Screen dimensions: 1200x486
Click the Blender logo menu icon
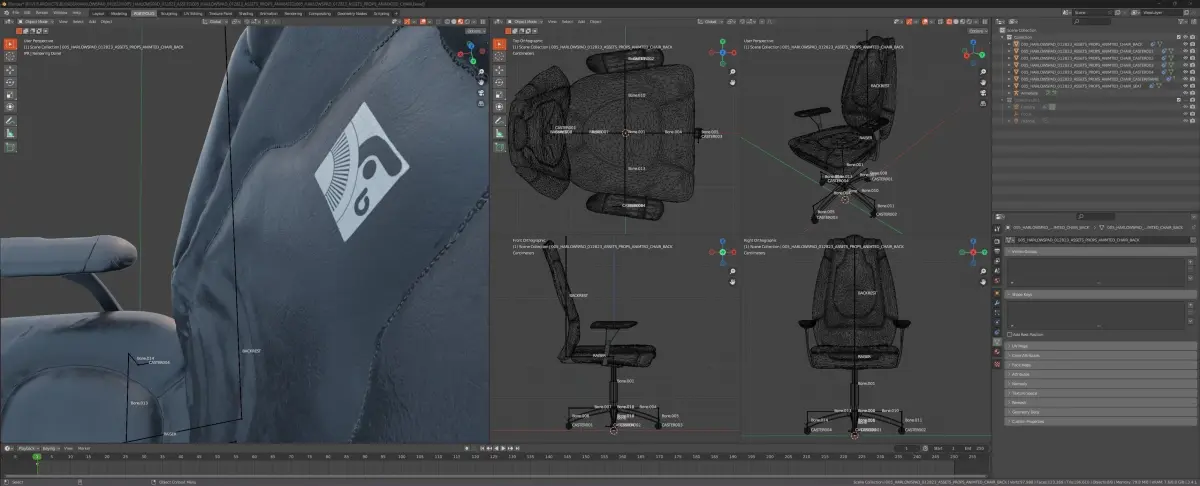pyautogui.click(x=6, y=12)
